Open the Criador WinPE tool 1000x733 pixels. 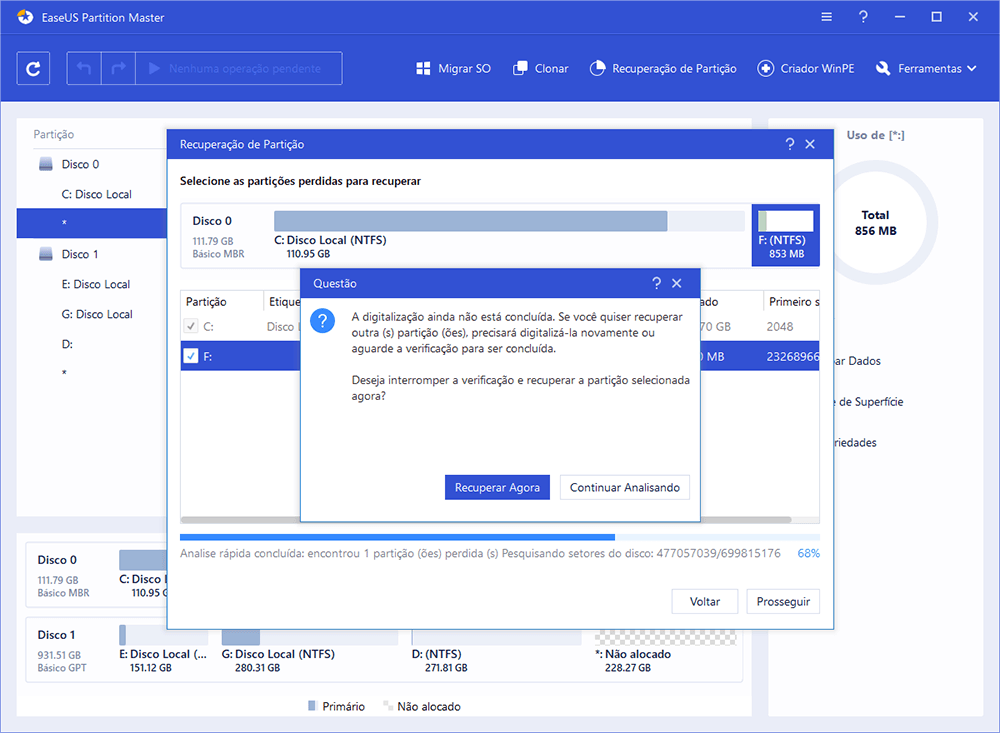tap(805, 68)
